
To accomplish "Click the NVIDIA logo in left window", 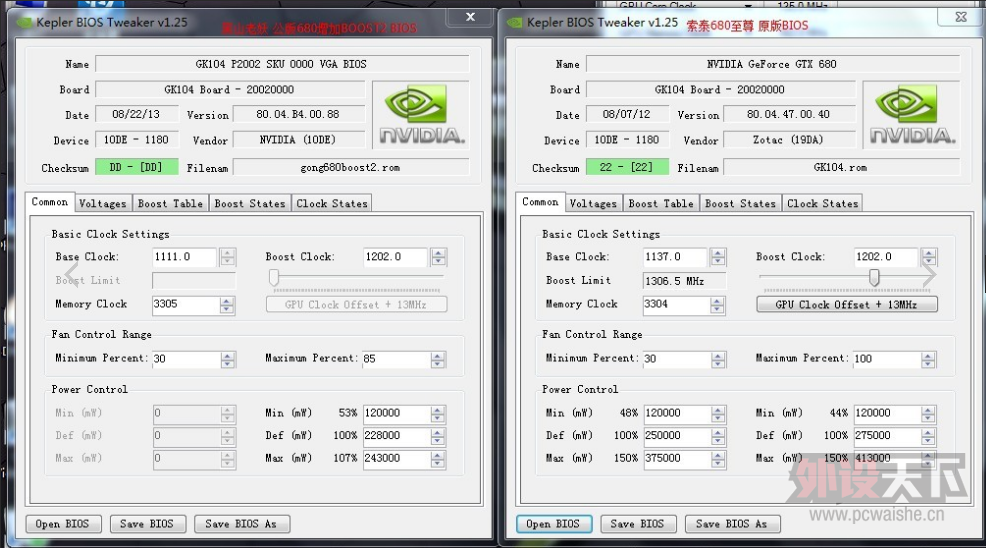I will pyautogui.click(x=421, y=115).
